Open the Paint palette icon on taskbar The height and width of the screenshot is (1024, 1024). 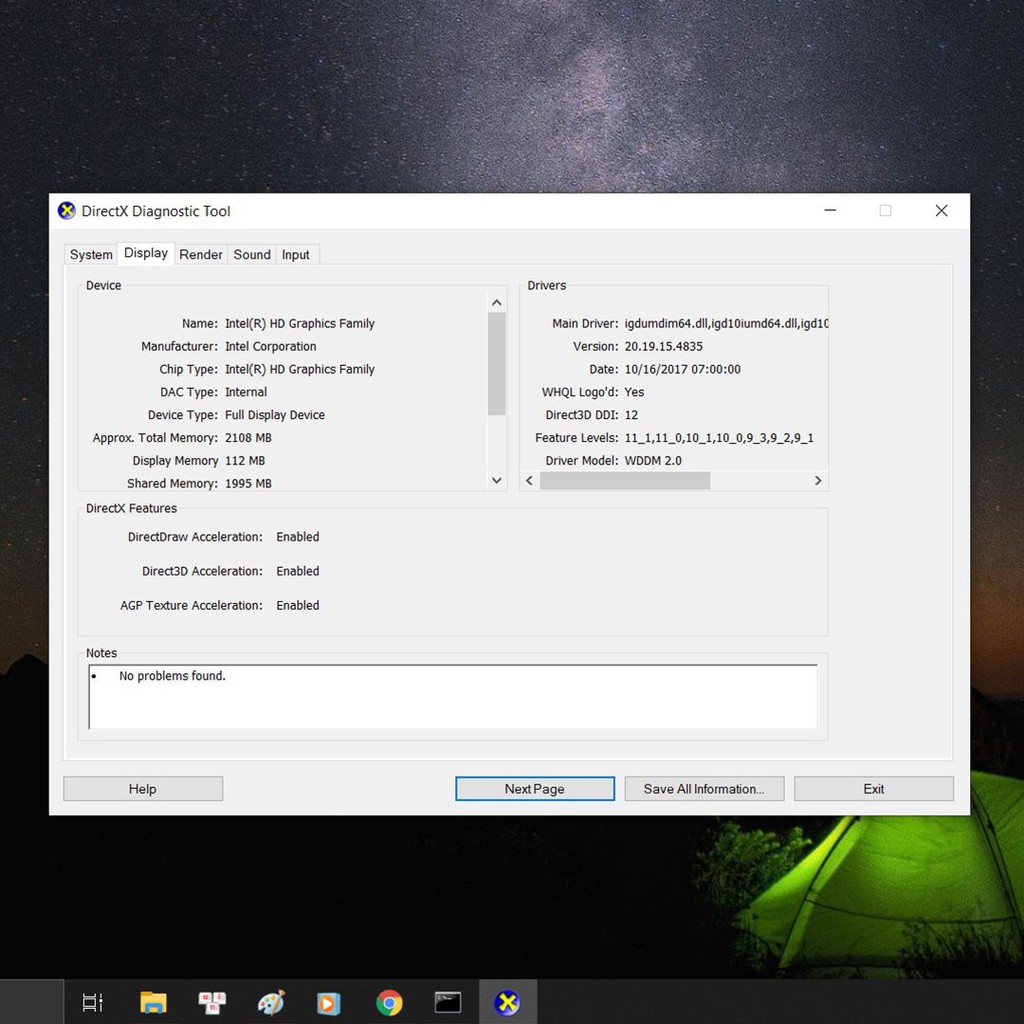coord(271,1002)
